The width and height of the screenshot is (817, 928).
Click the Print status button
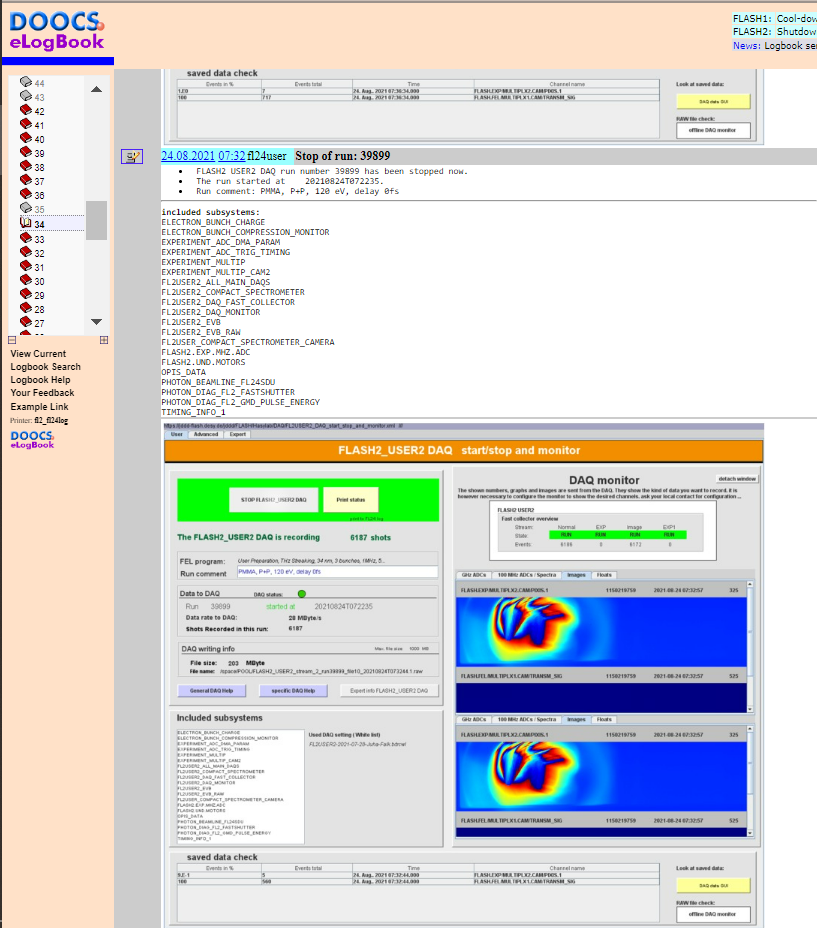pyautogui.click(x=351, y=499)
